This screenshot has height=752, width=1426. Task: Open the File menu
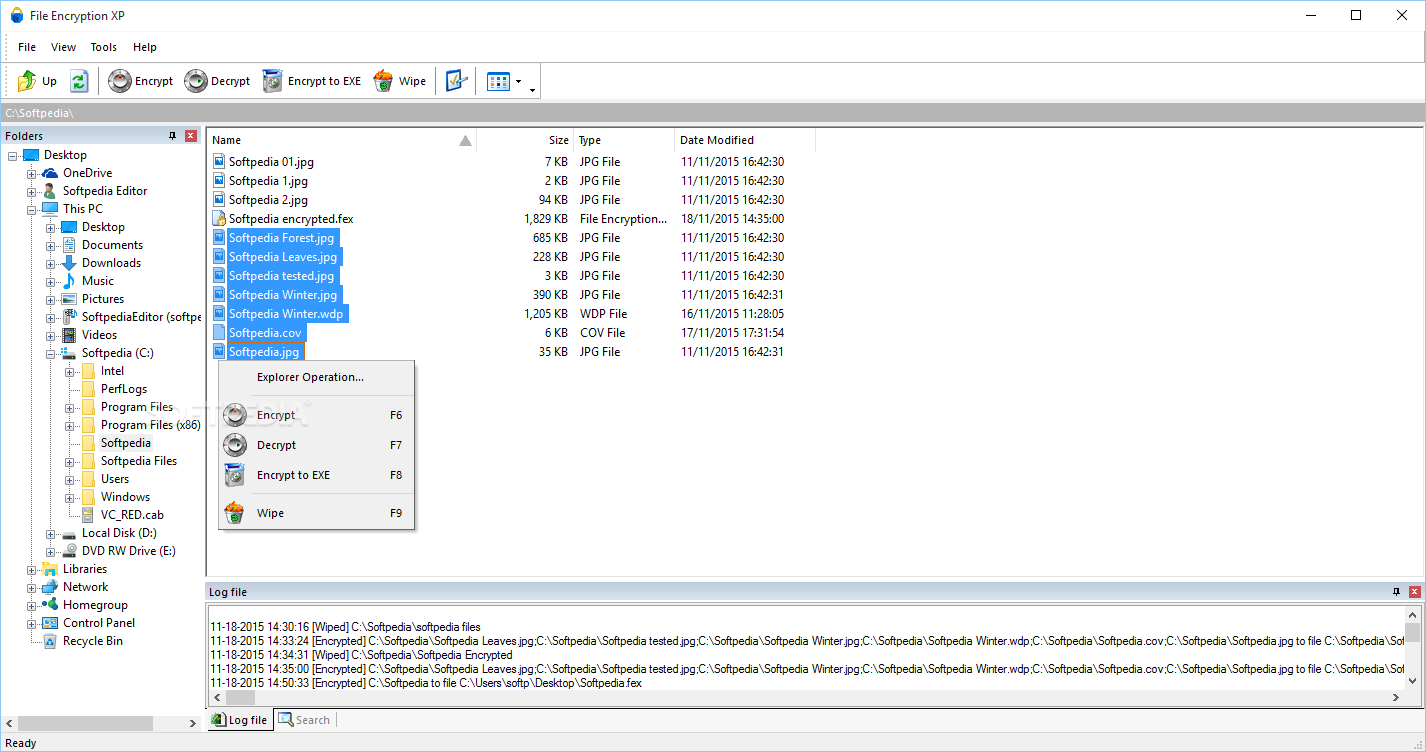point(27,47)
